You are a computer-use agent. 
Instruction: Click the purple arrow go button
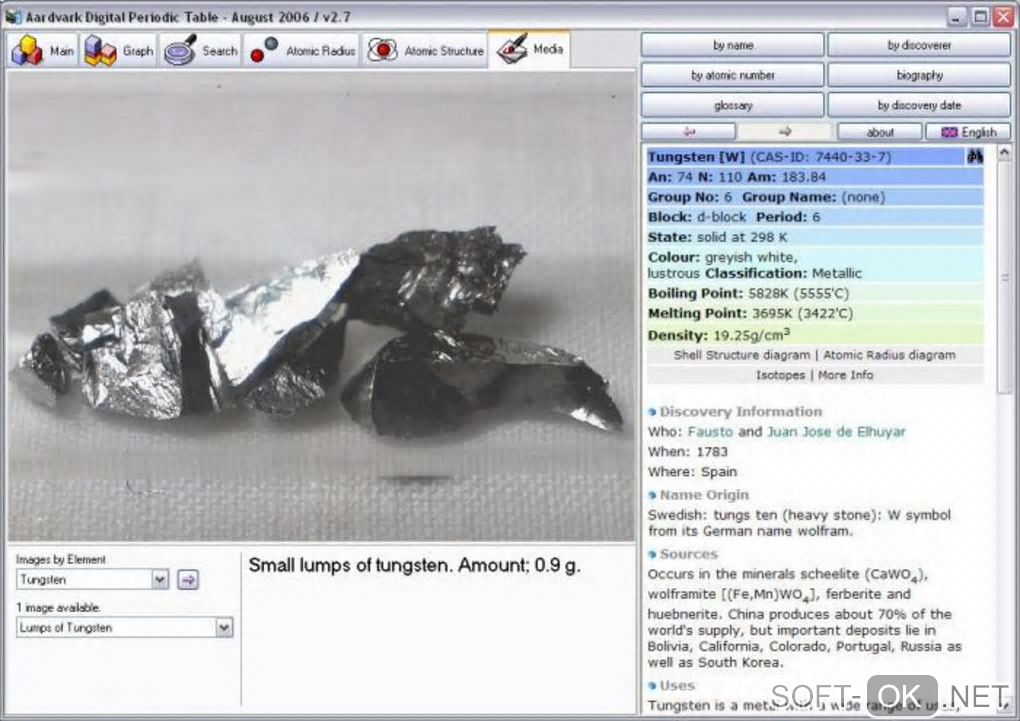(188, 579)
